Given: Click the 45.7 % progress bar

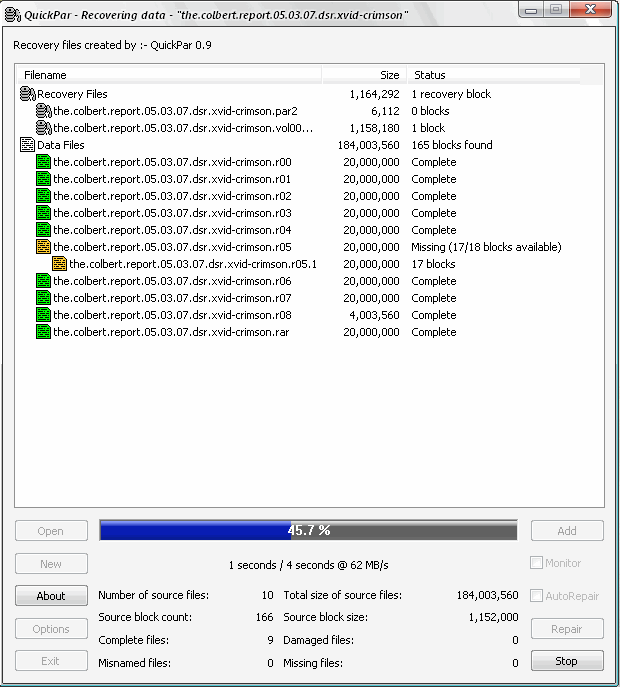Looking at the screenshot, I should tap(308, 531).
